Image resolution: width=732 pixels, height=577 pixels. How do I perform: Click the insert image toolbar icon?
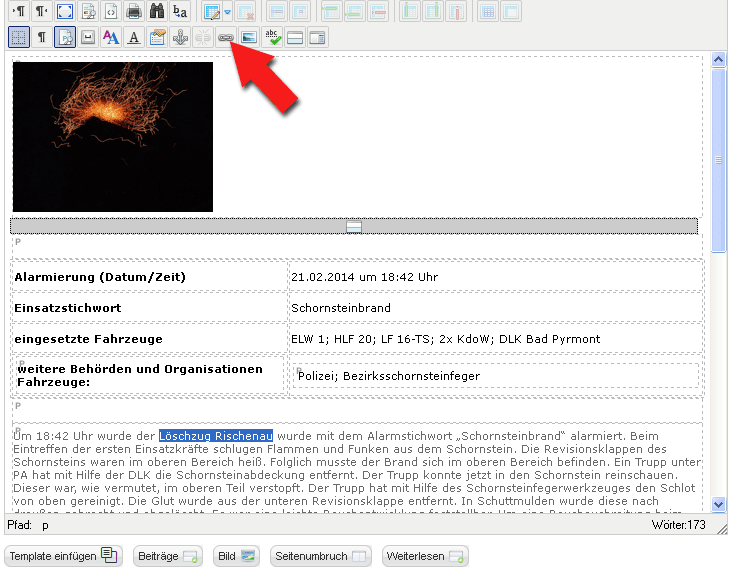[248, 37]
